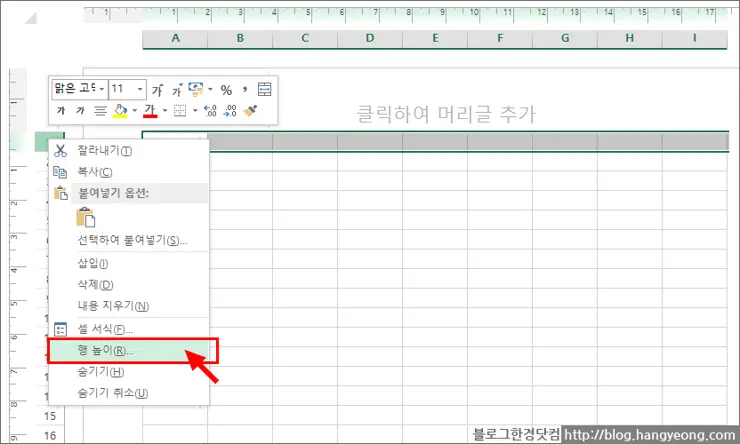Choose 삭제(D) to delete the row
Viewport: 740px width, 444px height.
(129, 285)
